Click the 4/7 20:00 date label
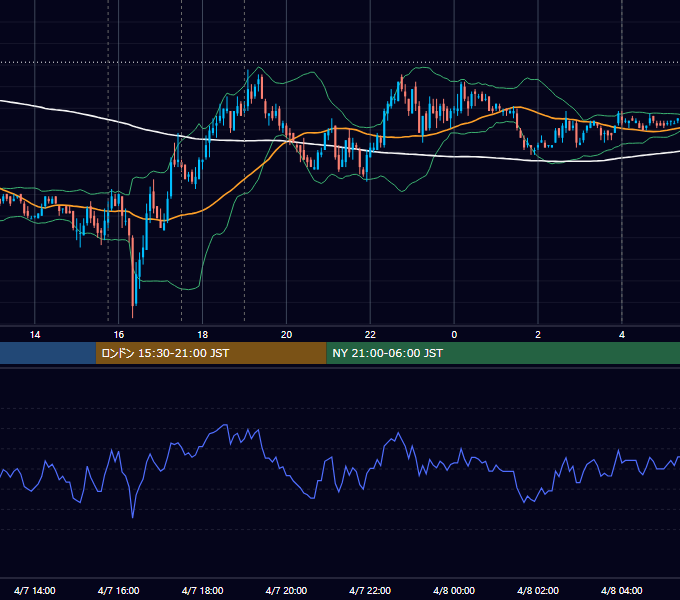The height and width of the screenshot is (600, 680). [286, 590]
